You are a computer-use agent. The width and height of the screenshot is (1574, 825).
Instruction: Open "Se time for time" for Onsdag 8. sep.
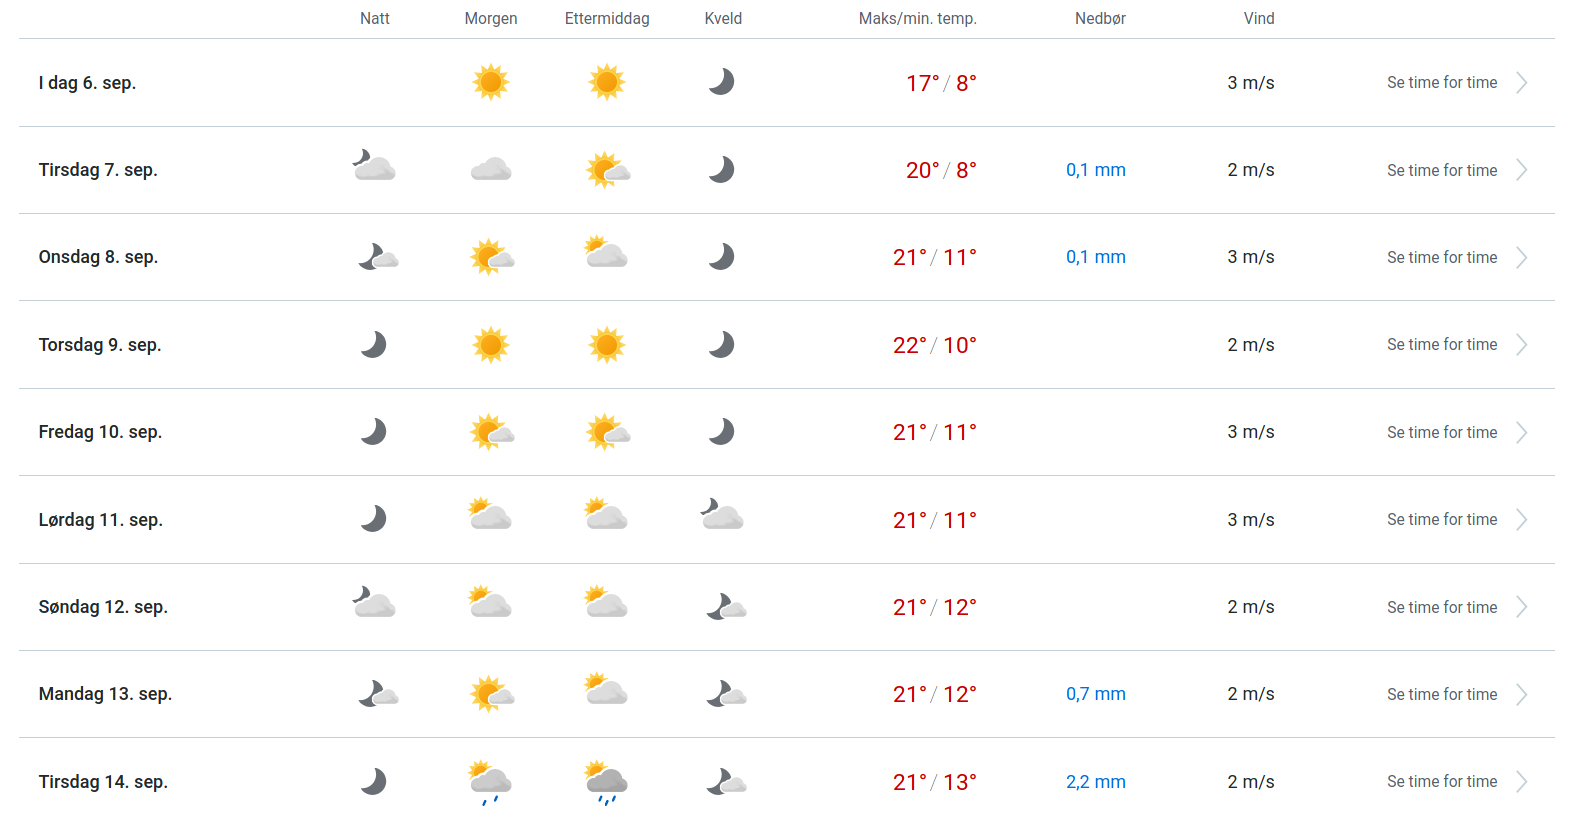point(1441,258)
